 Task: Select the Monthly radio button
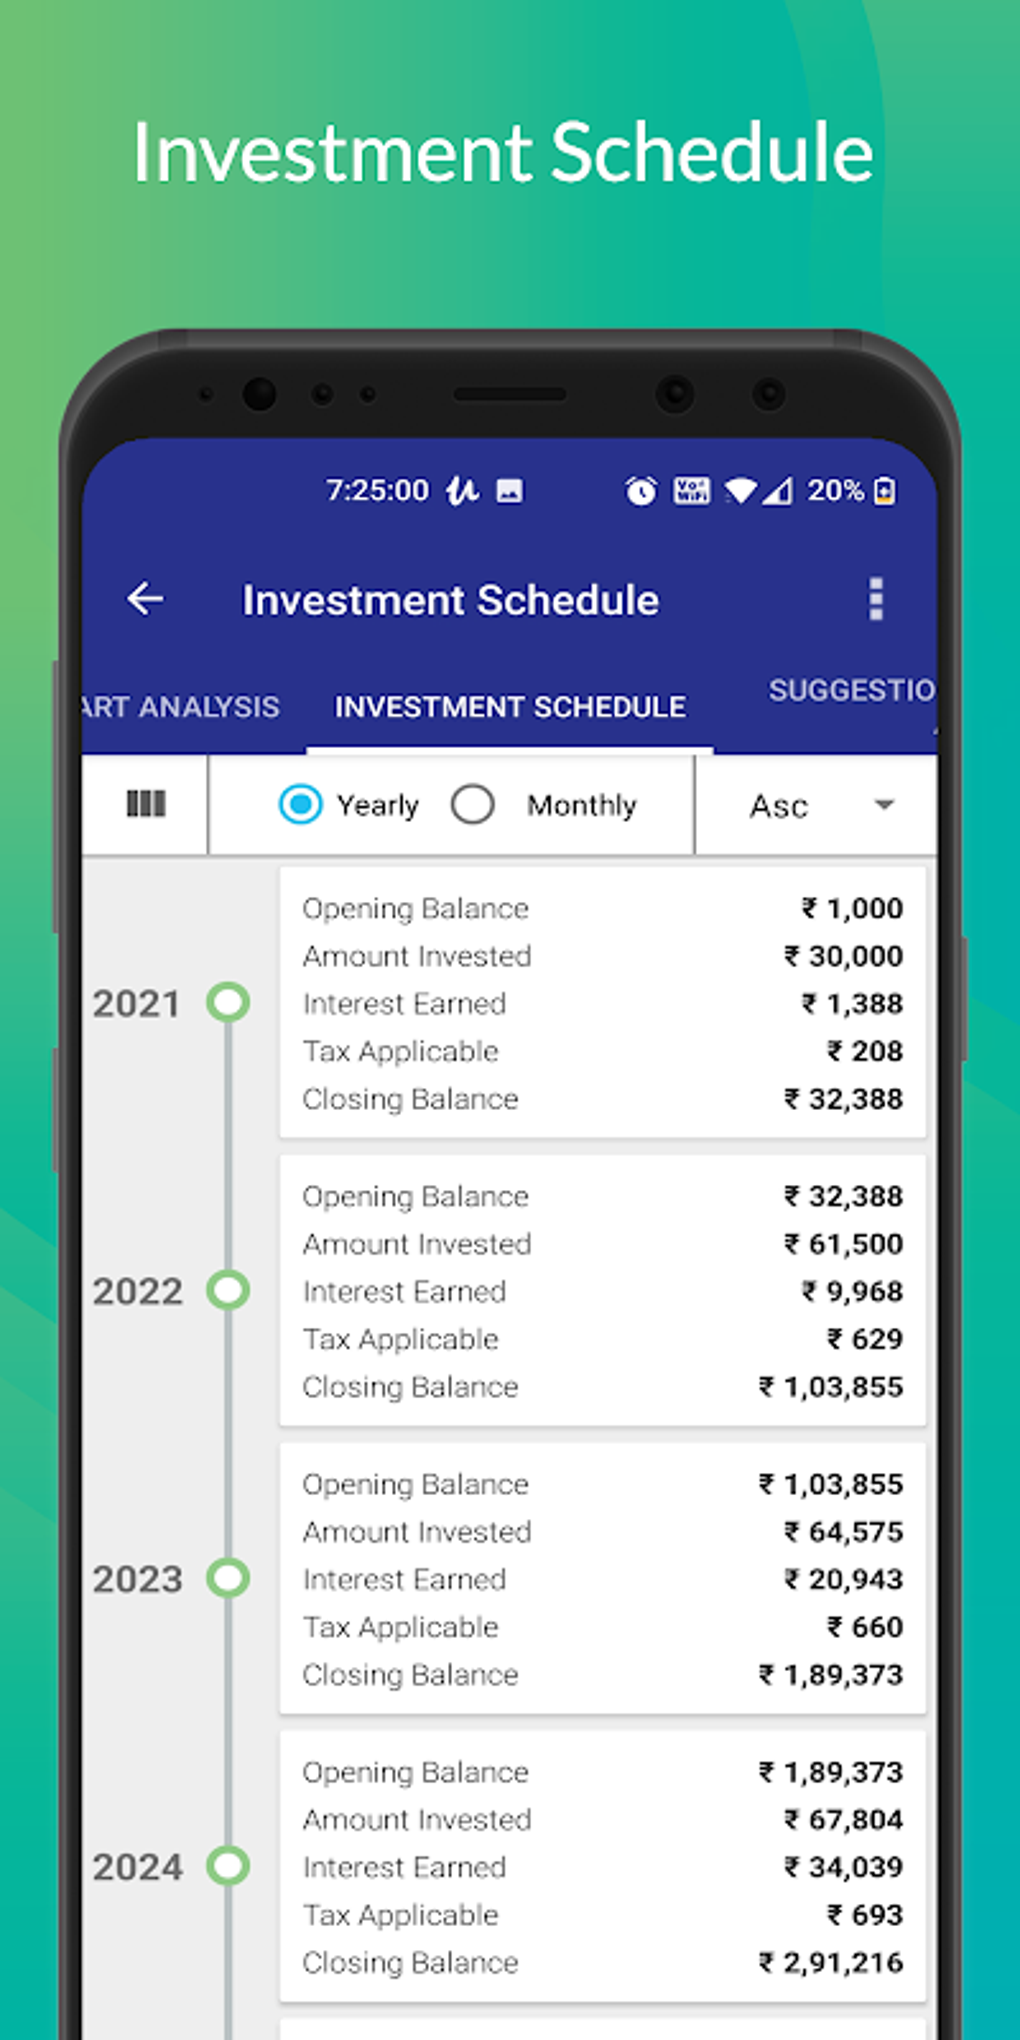pos(473,804)
